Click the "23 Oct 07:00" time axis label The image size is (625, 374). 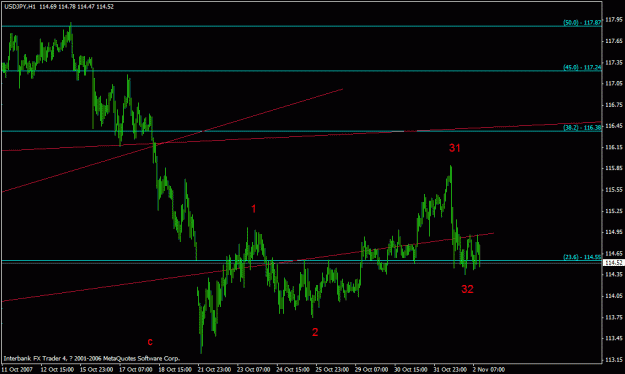tap(254, 370)
